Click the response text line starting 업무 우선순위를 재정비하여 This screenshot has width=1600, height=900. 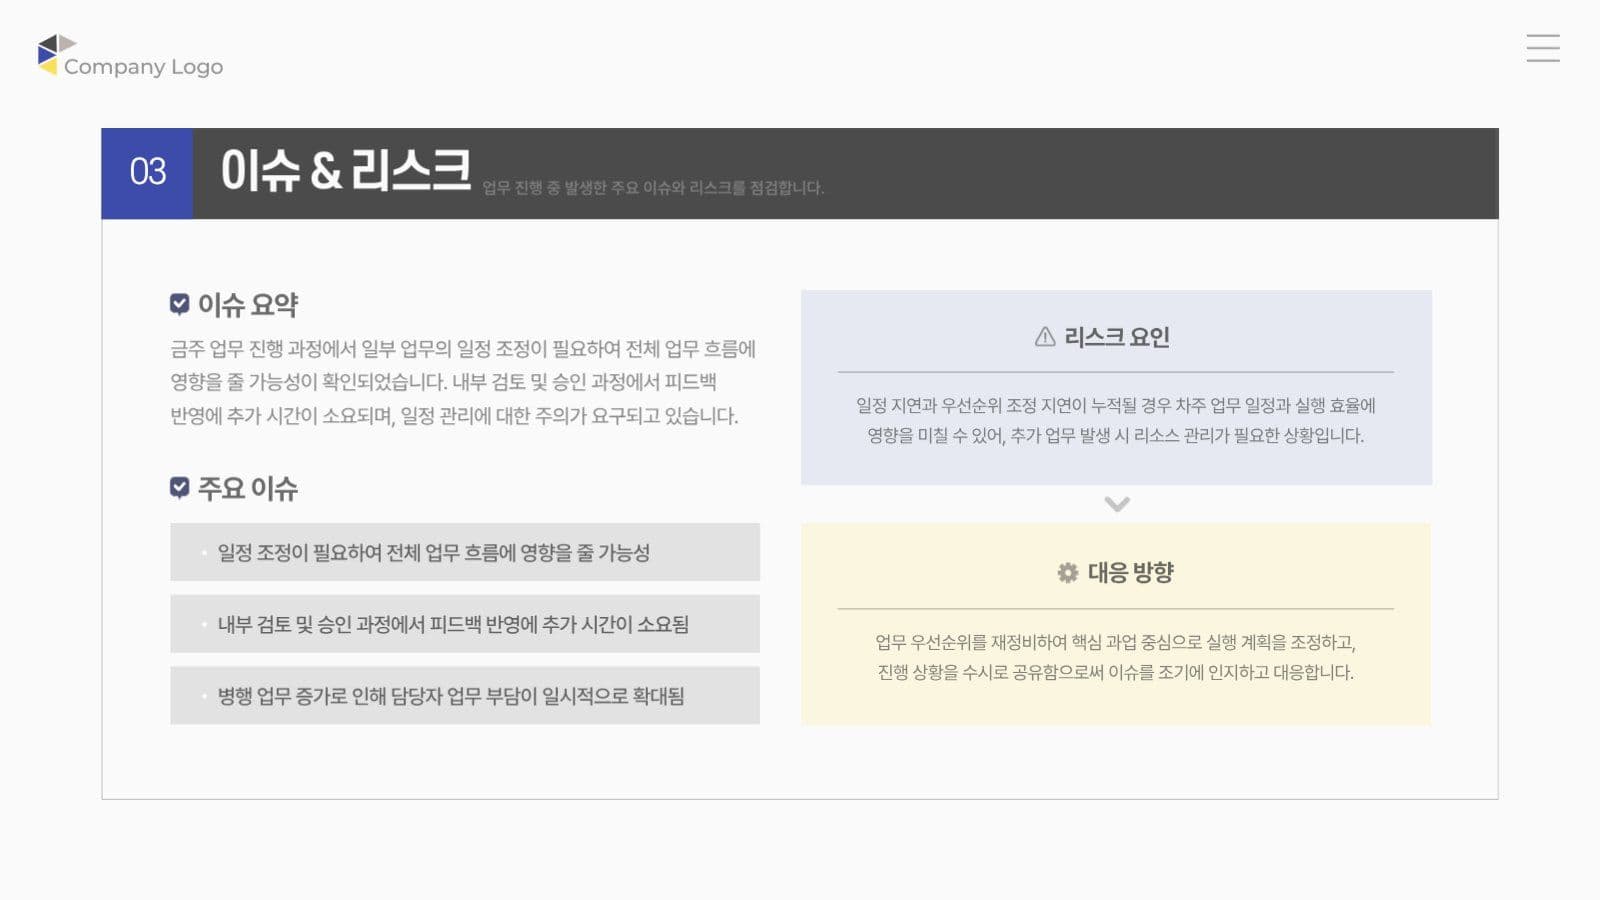1116,642
